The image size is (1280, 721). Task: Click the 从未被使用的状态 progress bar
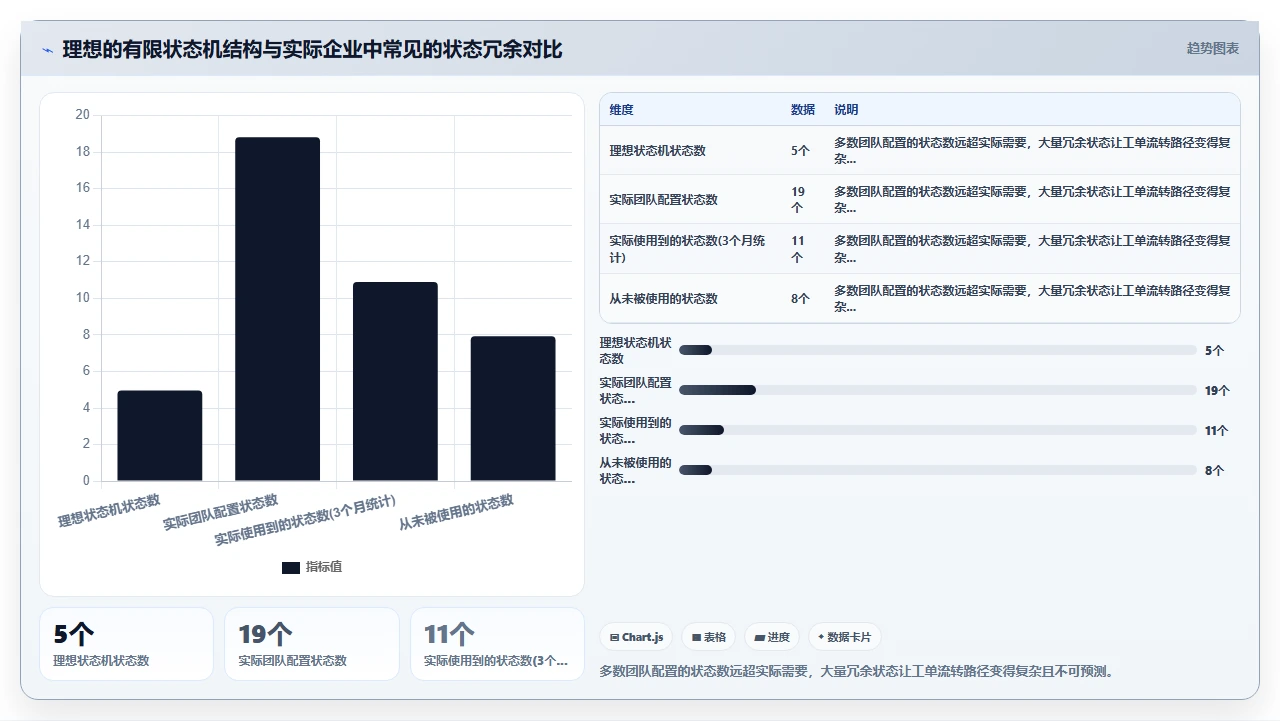click(x=938, y=470)
